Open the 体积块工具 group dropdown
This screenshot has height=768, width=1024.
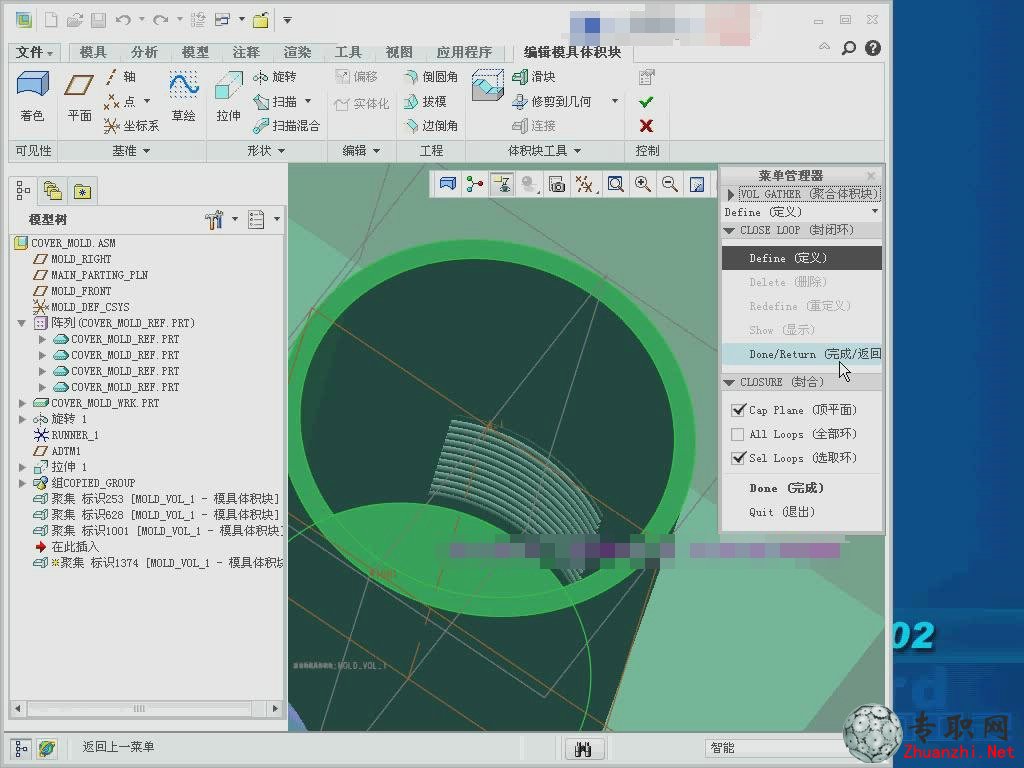(544, 151)
